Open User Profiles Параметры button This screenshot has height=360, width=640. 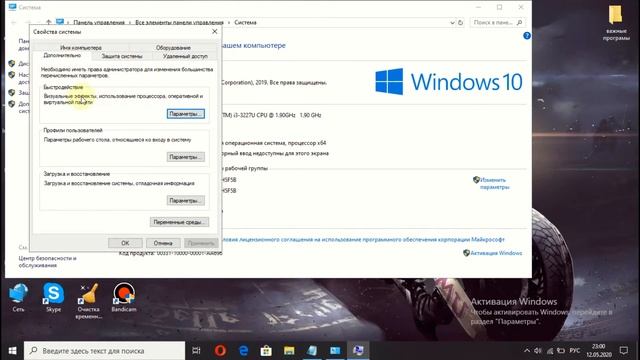tap(186, 157)
